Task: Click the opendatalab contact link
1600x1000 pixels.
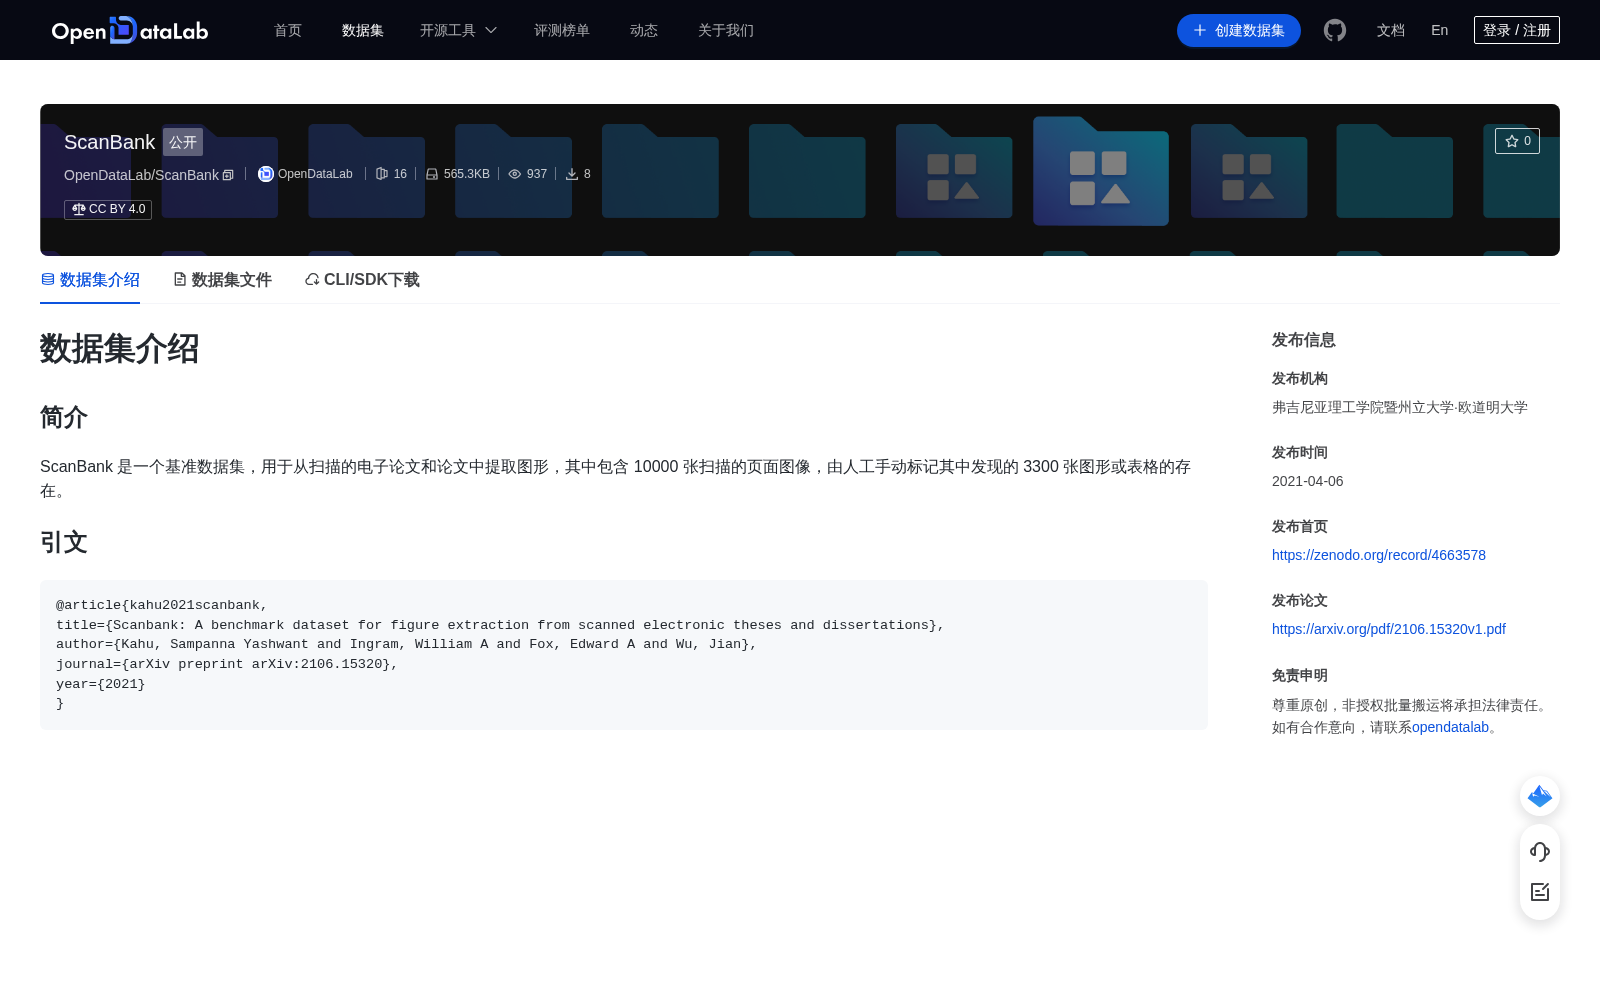Action: 1450,727
